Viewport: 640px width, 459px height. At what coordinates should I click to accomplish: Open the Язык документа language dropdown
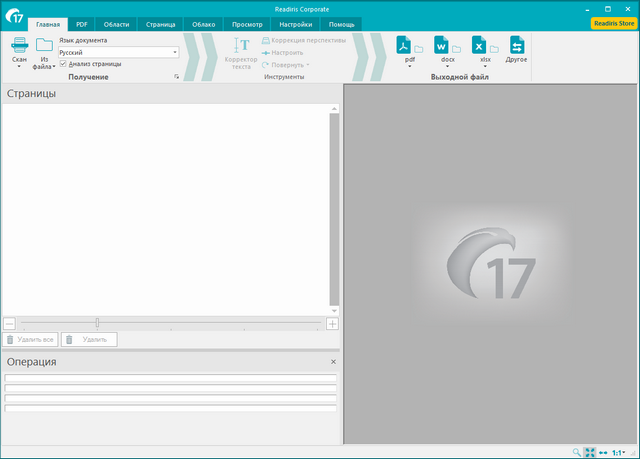[x=174, y=52]
